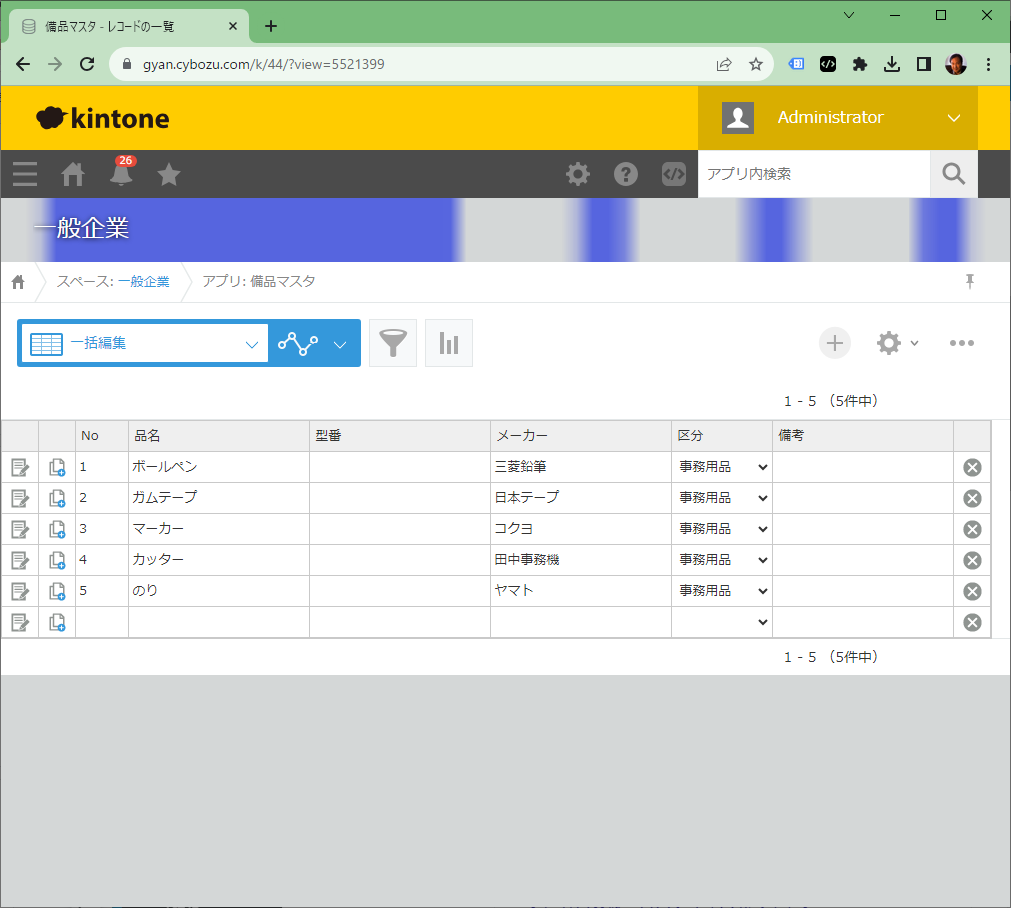Edit the 型番 cell for カッター
1011x908 pixels.
400,560
